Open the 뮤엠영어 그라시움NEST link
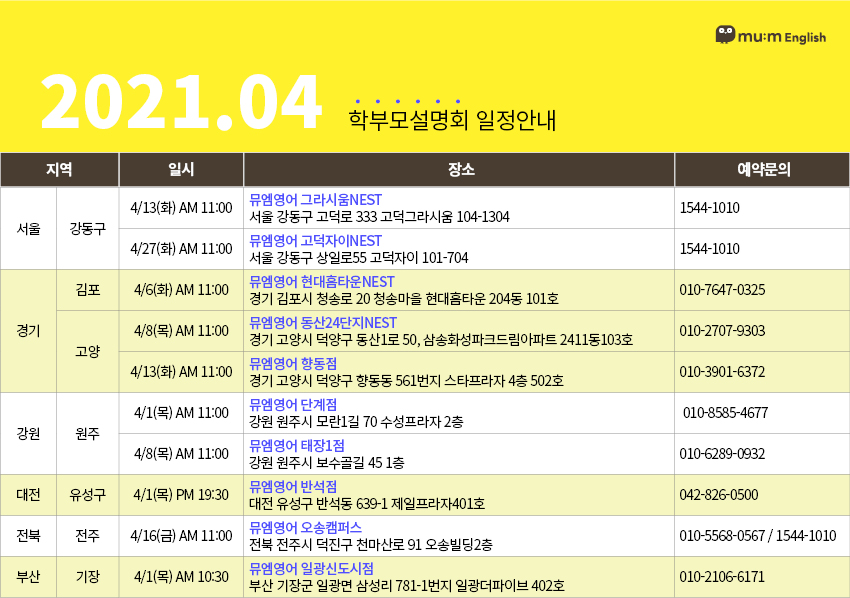 [x=315, y=200]
